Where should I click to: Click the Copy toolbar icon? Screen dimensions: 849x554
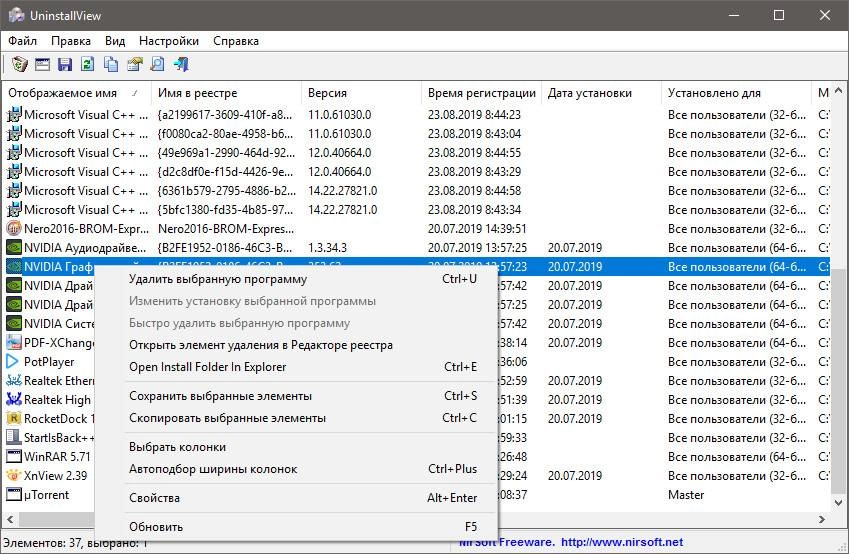111,64
